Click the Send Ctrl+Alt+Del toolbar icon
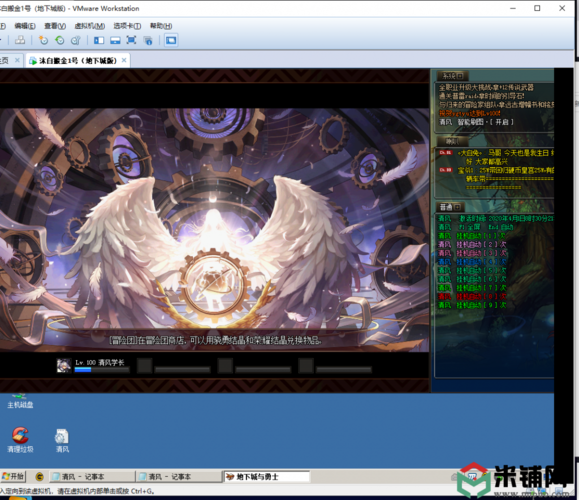Viewport: 579px width, 500px height. point(20,40)
